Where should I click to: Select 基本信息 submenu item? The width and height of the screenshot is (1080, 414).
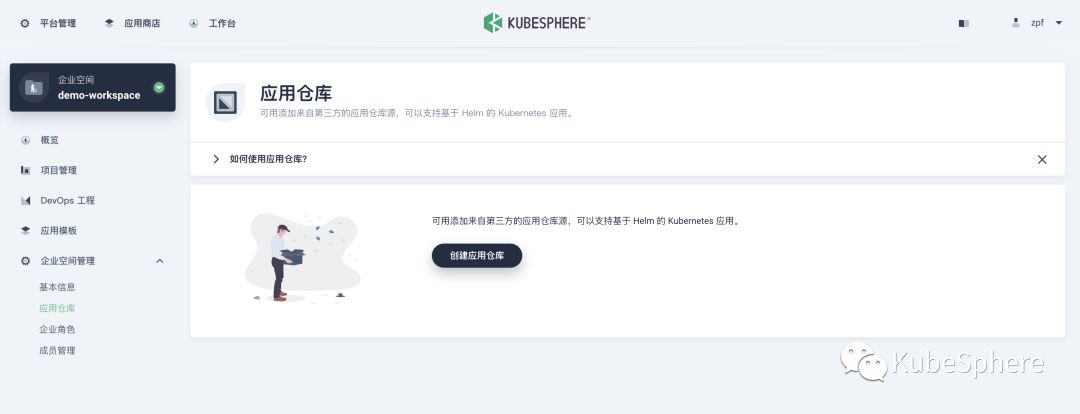click(57, 287)
